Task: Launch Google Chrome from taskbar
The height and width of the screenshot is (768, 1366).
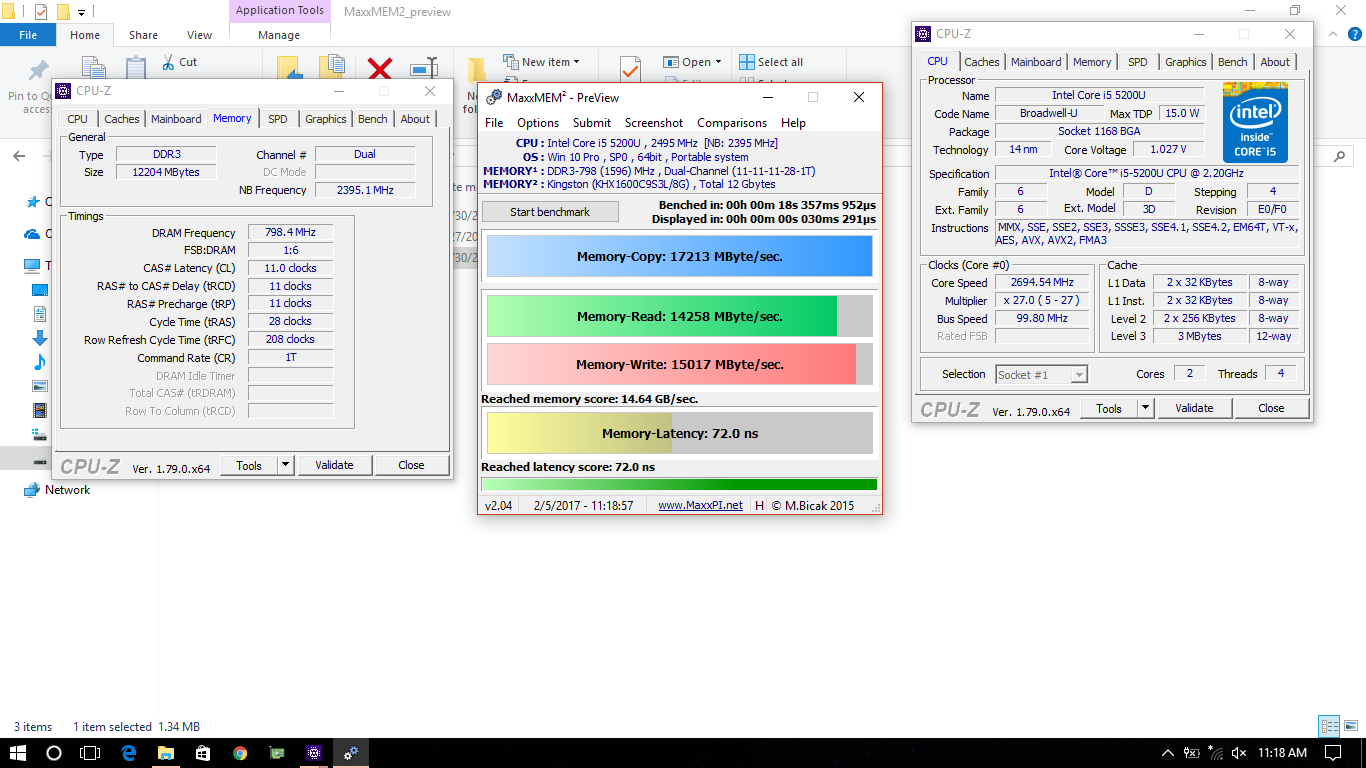Action: pos(240,753)
